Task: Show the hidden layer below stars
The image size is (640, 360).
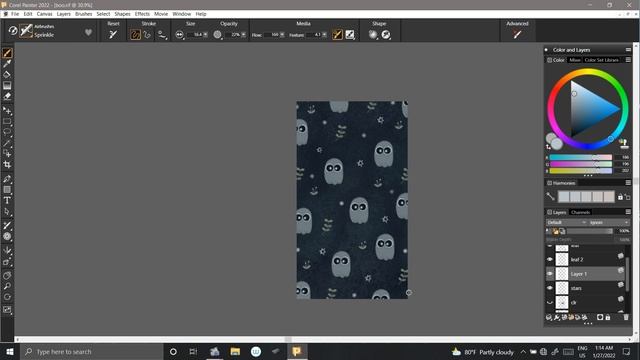Action: [x=550, y=302]
